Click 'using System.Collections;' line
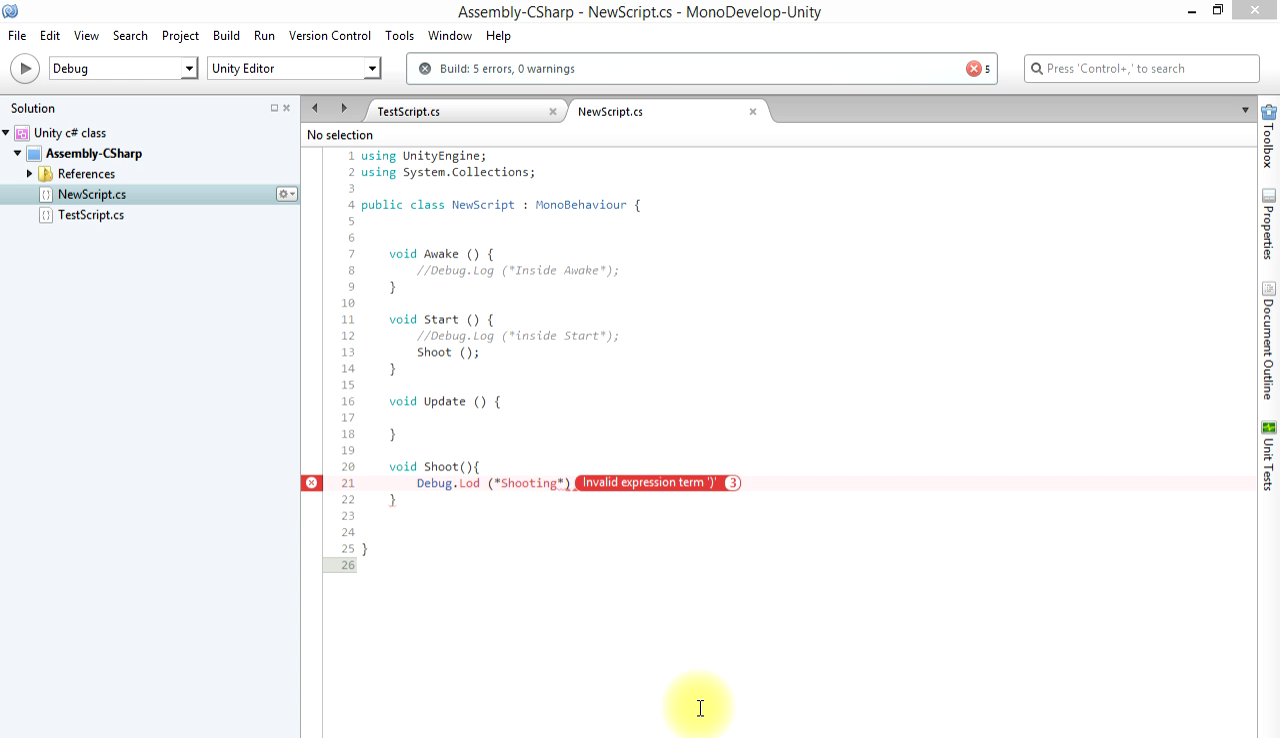Screen dimensions: 1280x738 (448, 172)
